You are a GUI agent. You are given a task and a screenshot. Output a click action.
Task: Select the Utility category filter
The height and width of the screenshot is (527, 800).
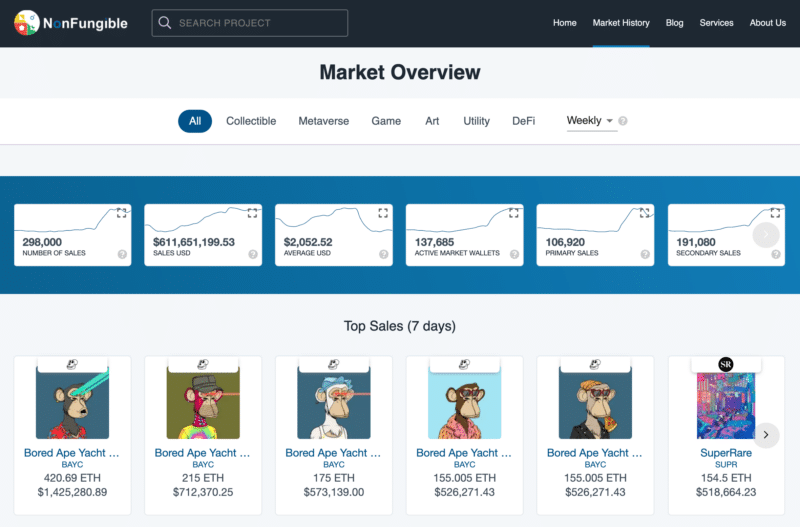point(477,121)
